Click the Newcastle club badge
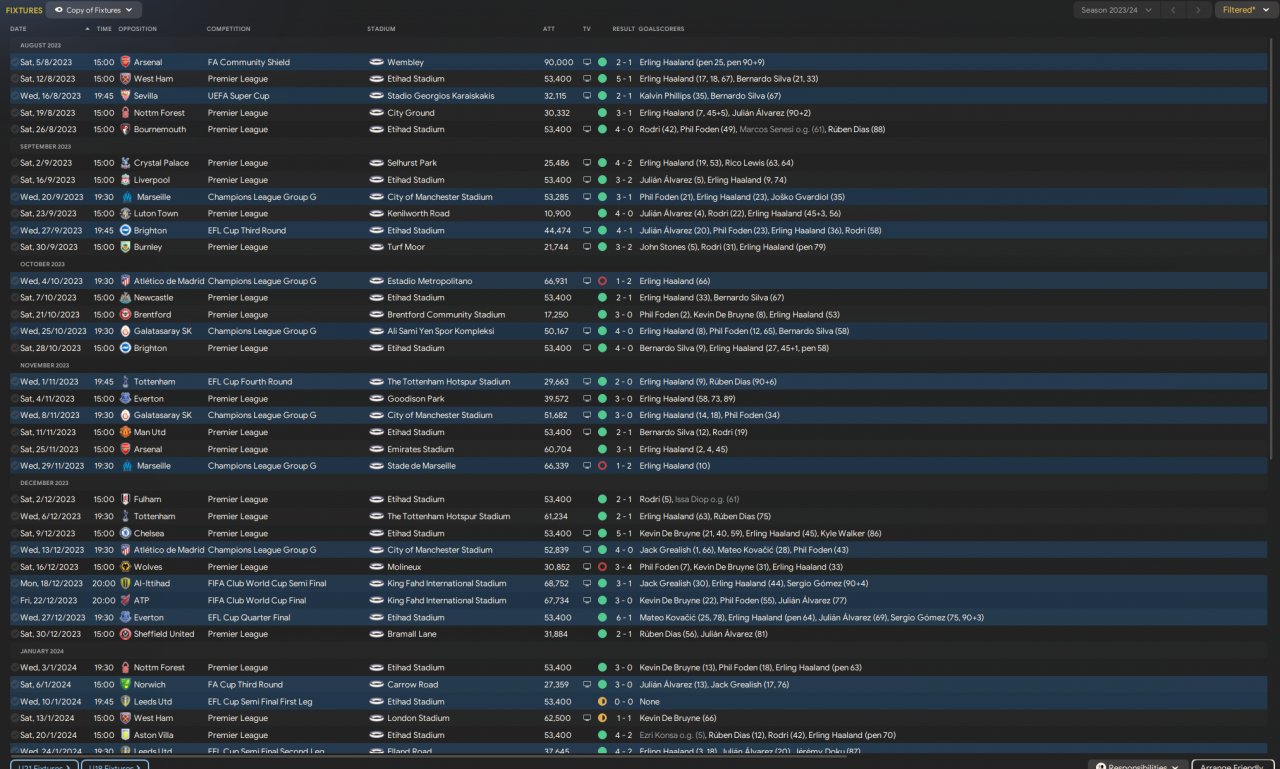Viewport: 1280px width, 769px height. pos(125,298)
